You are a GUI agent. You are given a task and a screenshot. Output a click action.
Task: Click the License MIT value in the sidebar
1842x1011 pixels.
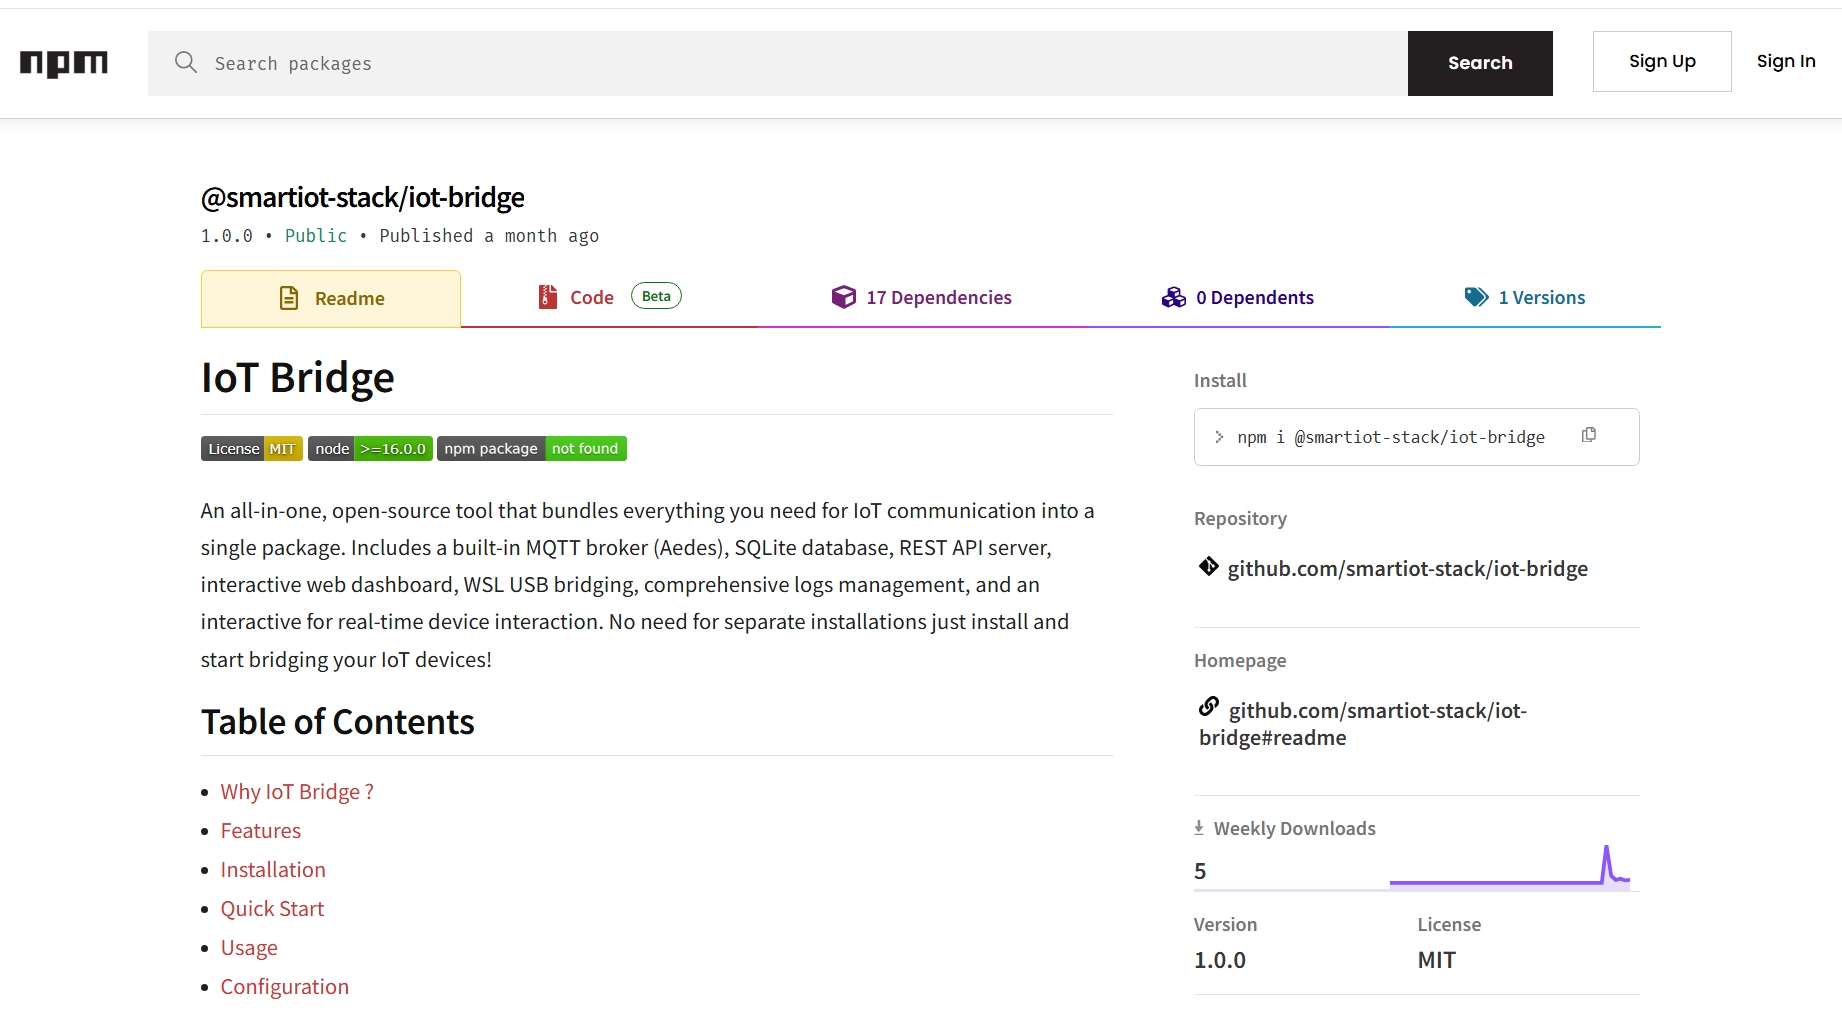[1437, 960]
